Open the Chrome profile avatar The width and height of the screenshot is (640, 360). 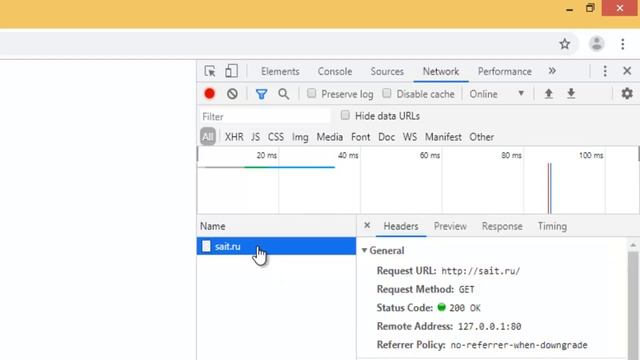(596, 44)
